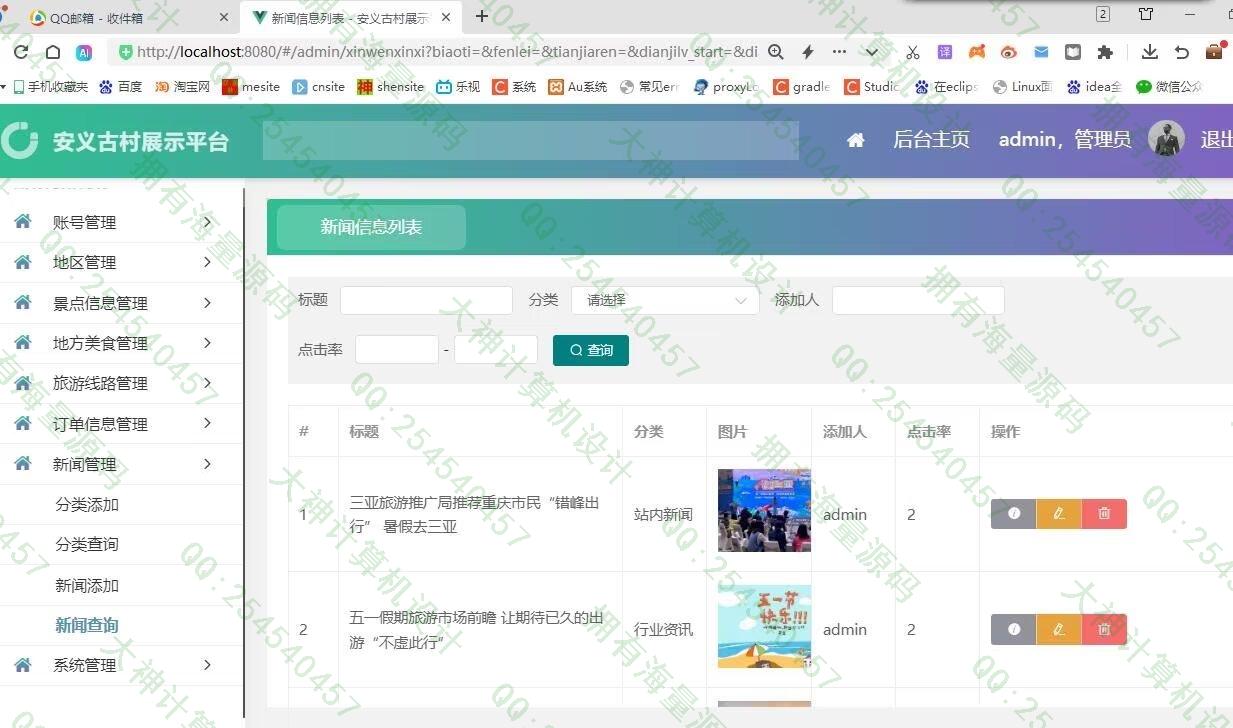Open the 分类 请选择 dropdown
Image resolution: width=1233 pixels, height=728 pixels.
point(665,300)
